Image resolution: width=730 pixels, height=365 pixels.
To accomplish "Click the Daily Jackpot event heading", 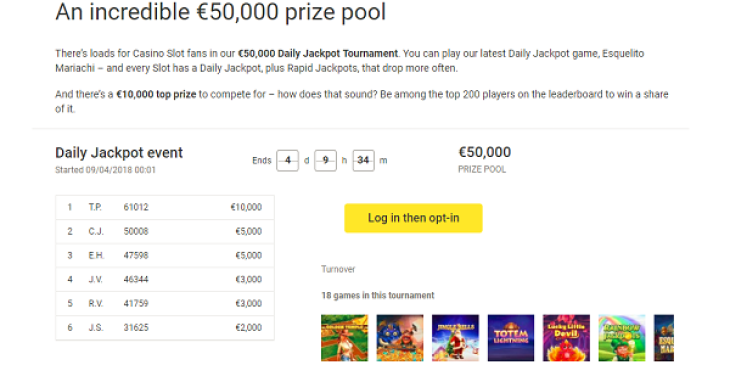I will pos(119,153).
